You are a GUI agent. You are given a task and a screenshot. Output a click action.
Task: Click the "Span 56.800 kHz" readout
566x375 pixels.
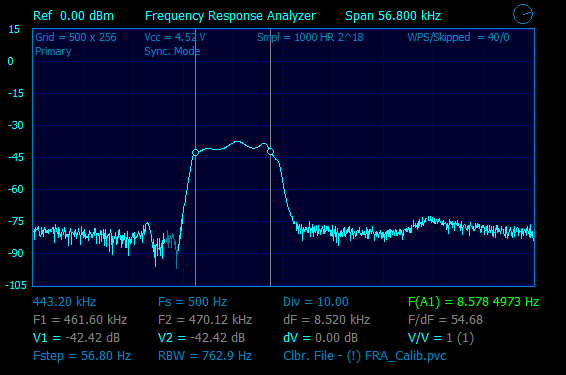(393, 16)
